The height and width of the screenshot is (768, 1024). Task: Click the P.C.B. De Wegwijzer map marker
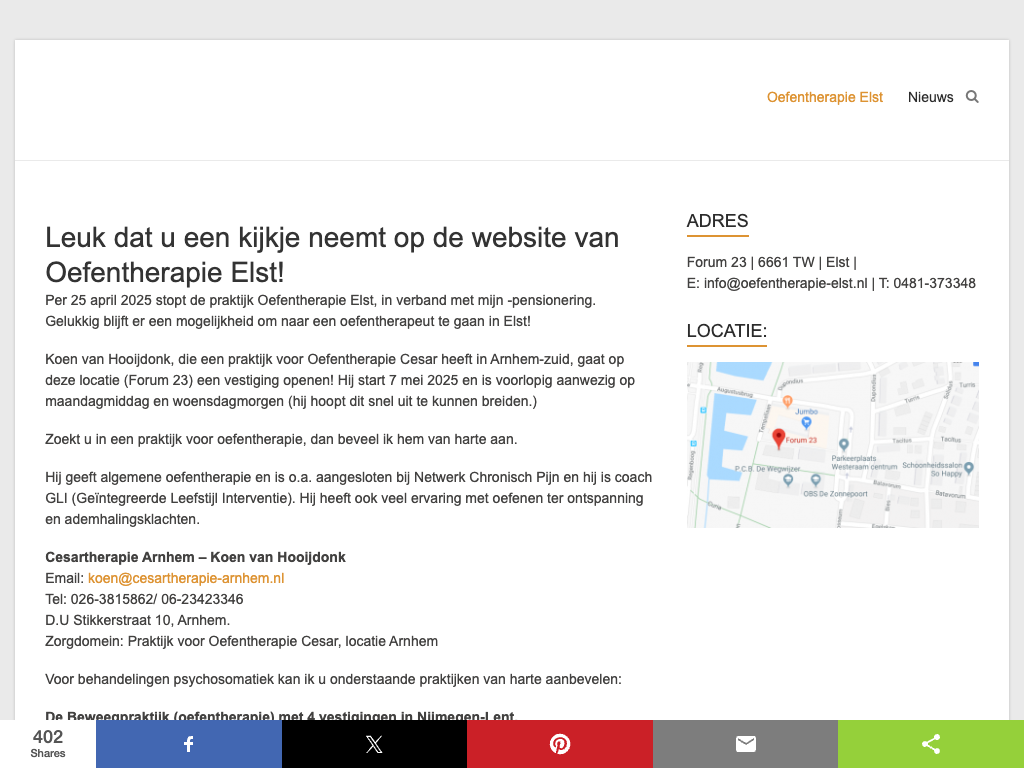tap(788, 480)
